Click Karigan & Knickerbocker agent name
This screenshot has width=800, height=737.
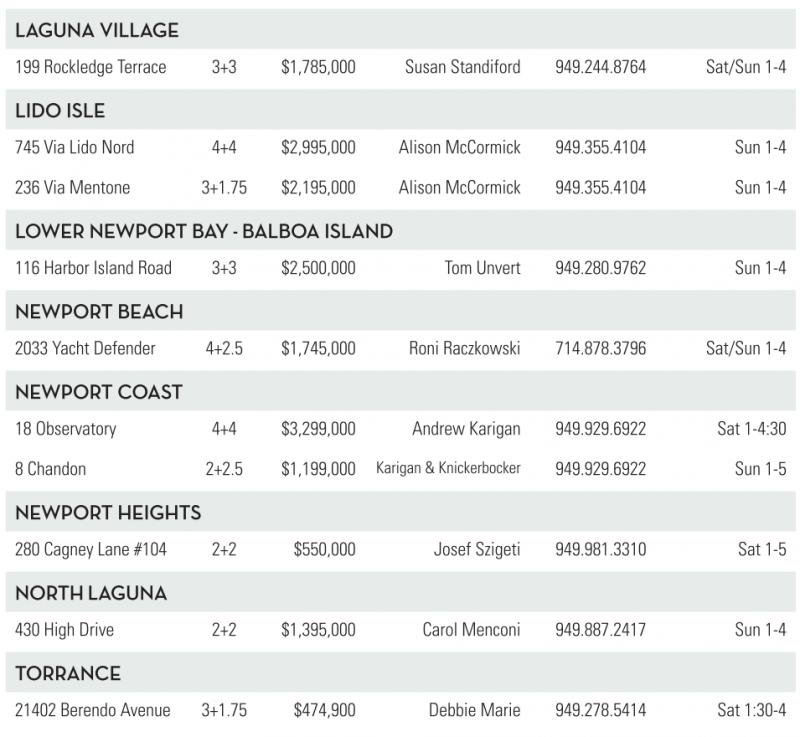[x=448, y=469]
